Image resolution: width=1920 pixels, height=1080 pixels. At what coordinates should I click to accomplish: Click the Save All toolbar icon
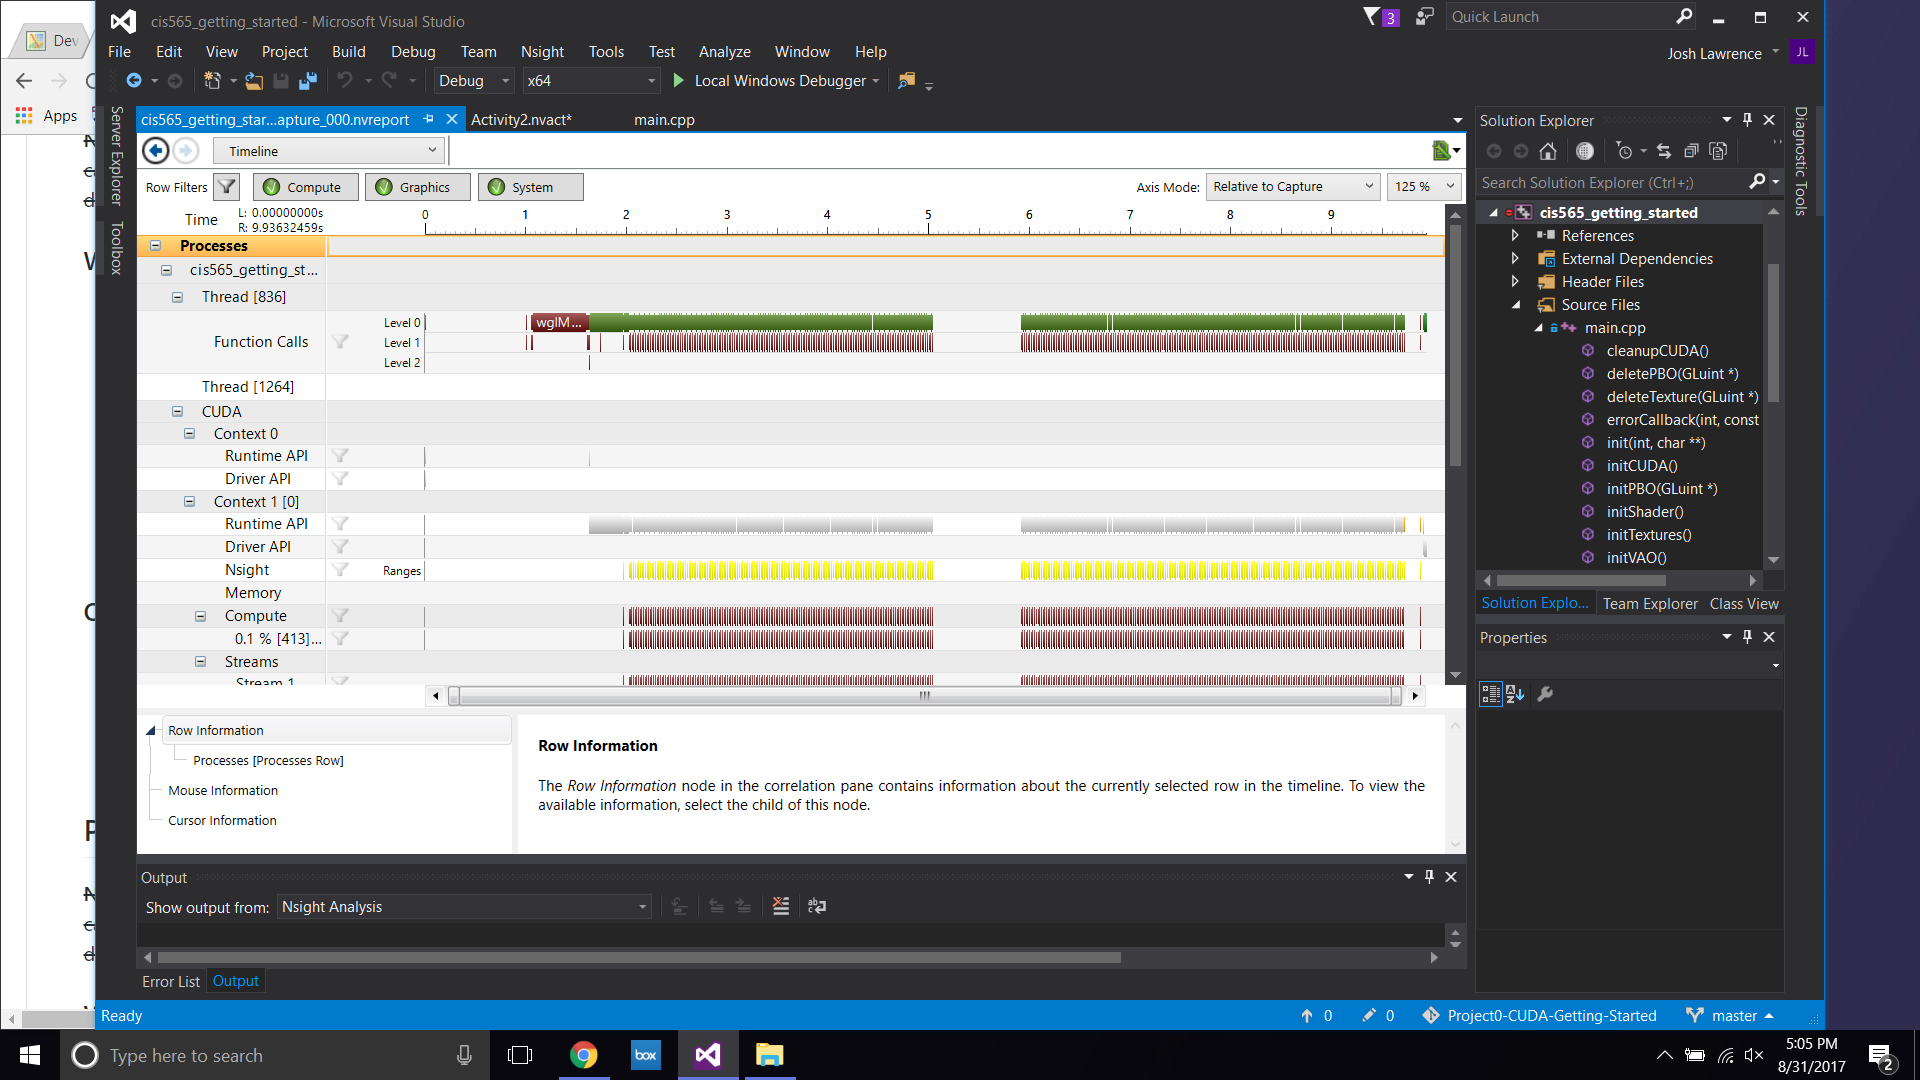click(x=308, y=81)
